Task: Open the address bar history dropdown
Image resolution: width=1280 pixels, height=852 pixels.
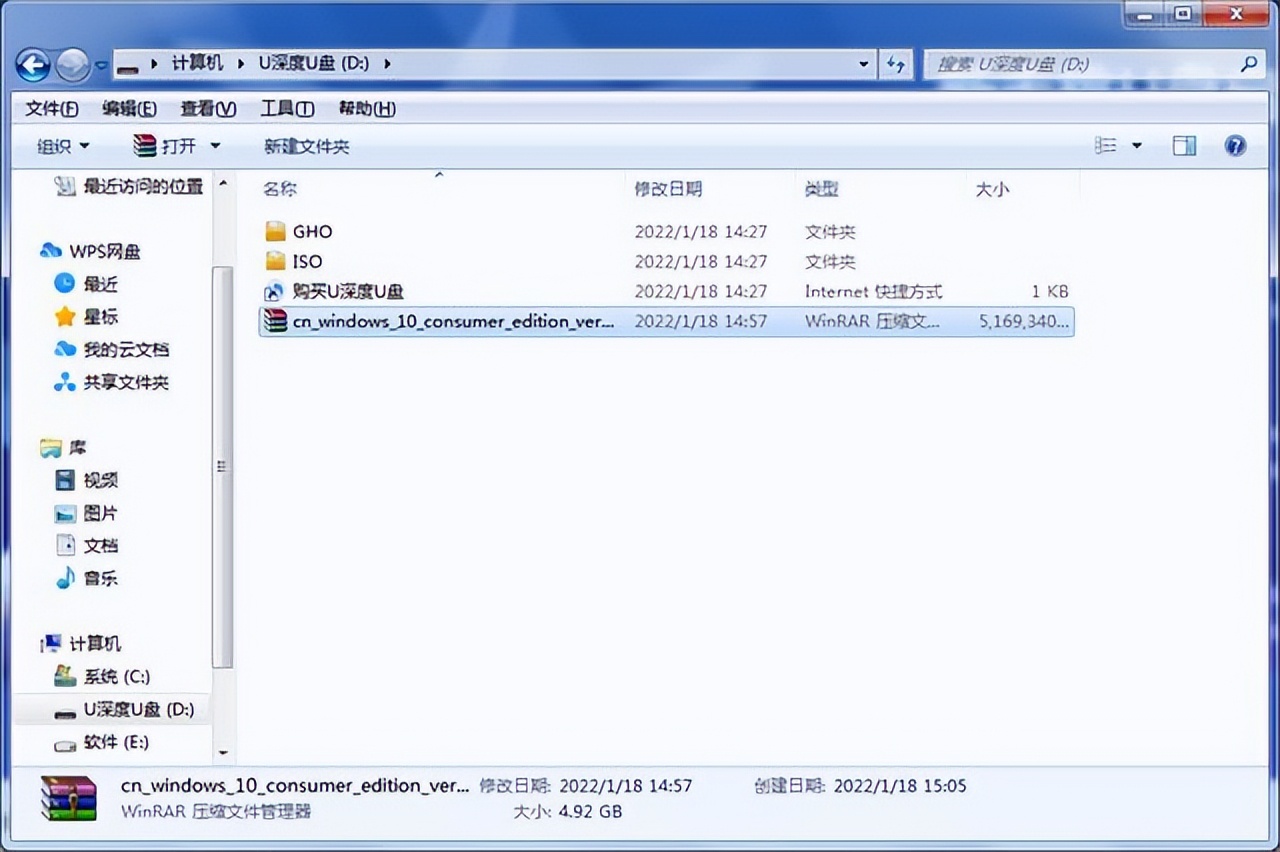Action: [x=864, y=64]
